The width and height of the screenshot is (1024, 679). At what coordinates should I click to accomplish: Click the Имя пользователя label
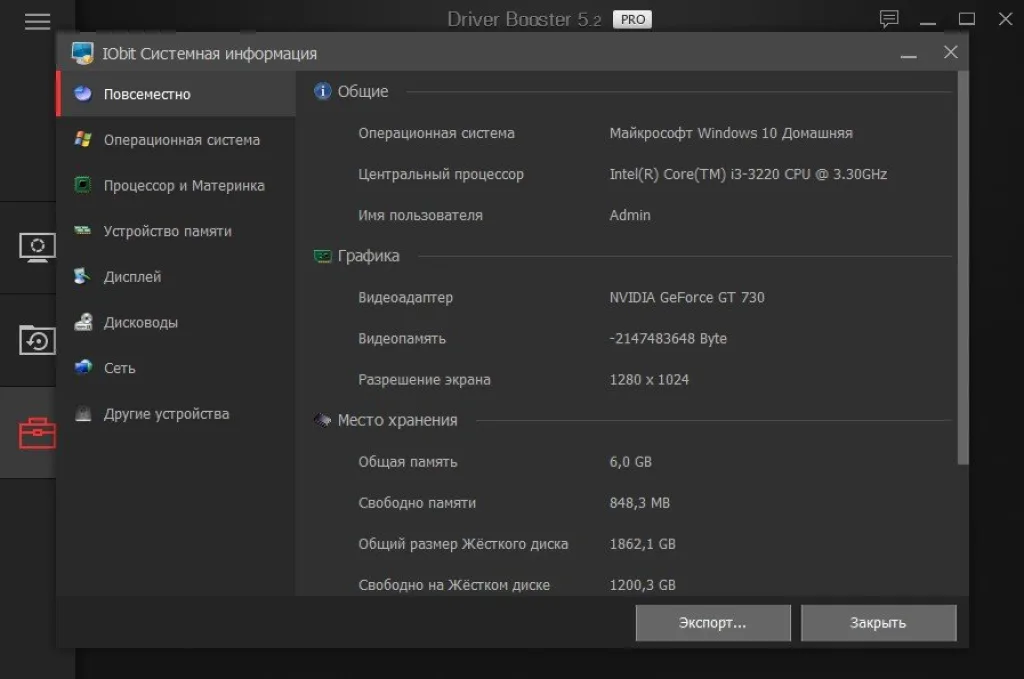[x=420, y=215]
